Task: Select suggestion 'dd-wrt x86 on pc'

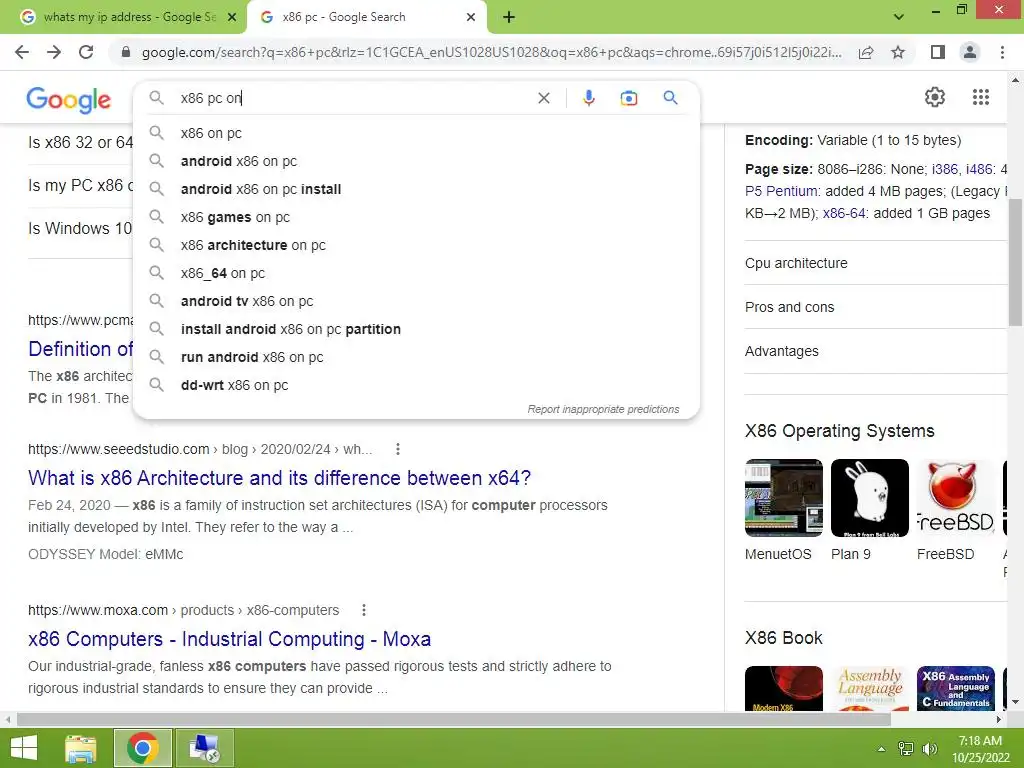Action: pyautogui.click(x=416, y=385)
